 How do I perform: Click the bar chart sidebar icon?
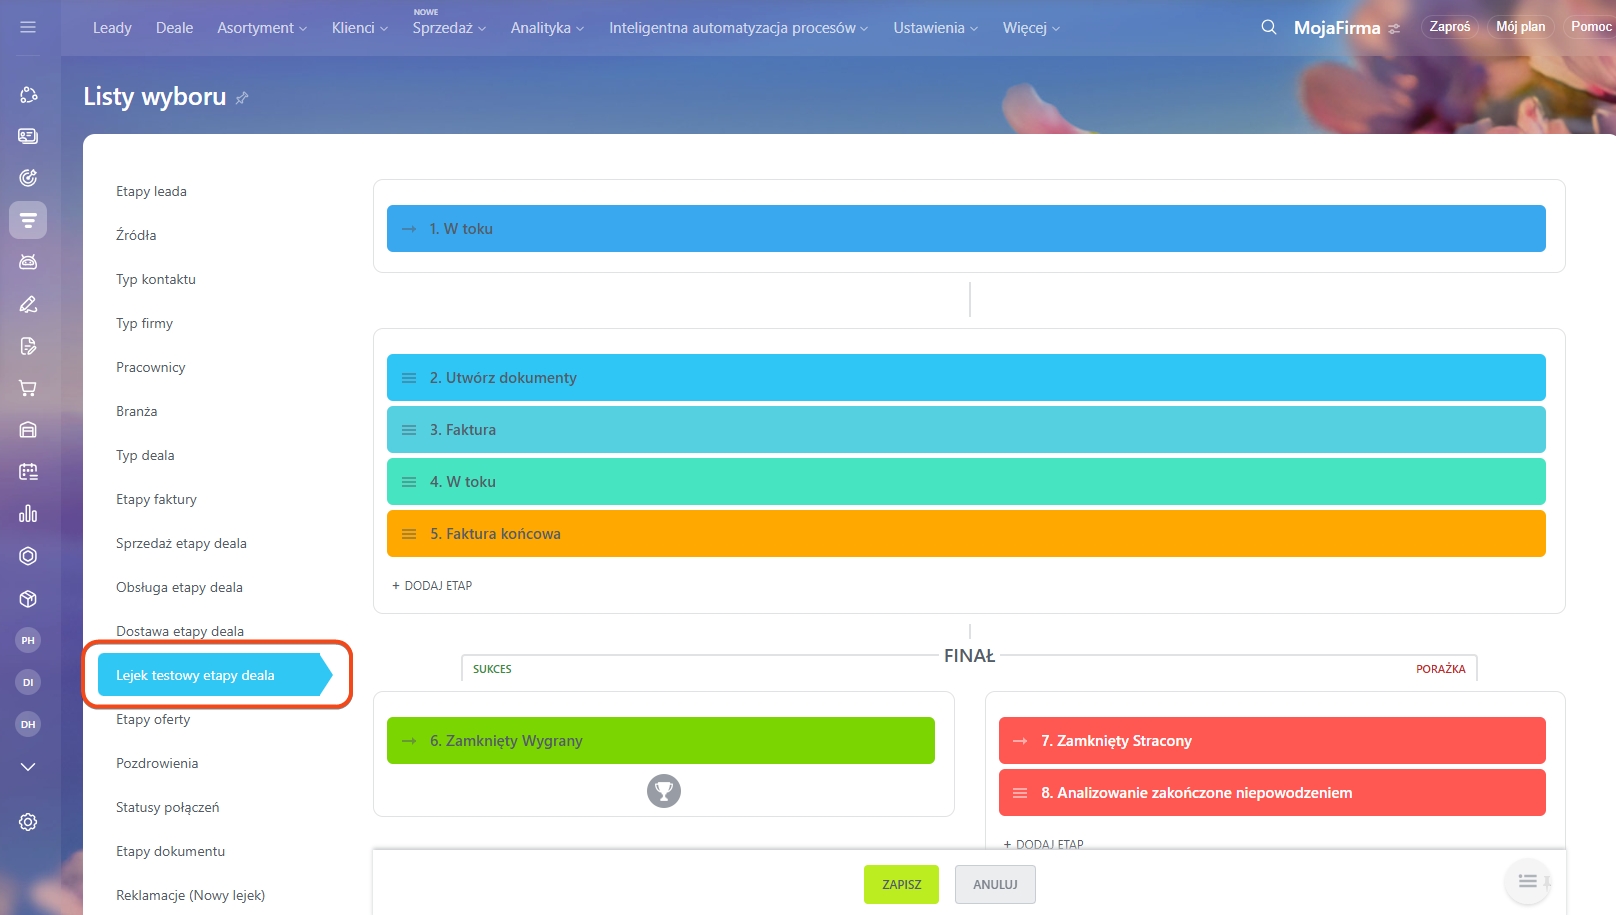28,514
